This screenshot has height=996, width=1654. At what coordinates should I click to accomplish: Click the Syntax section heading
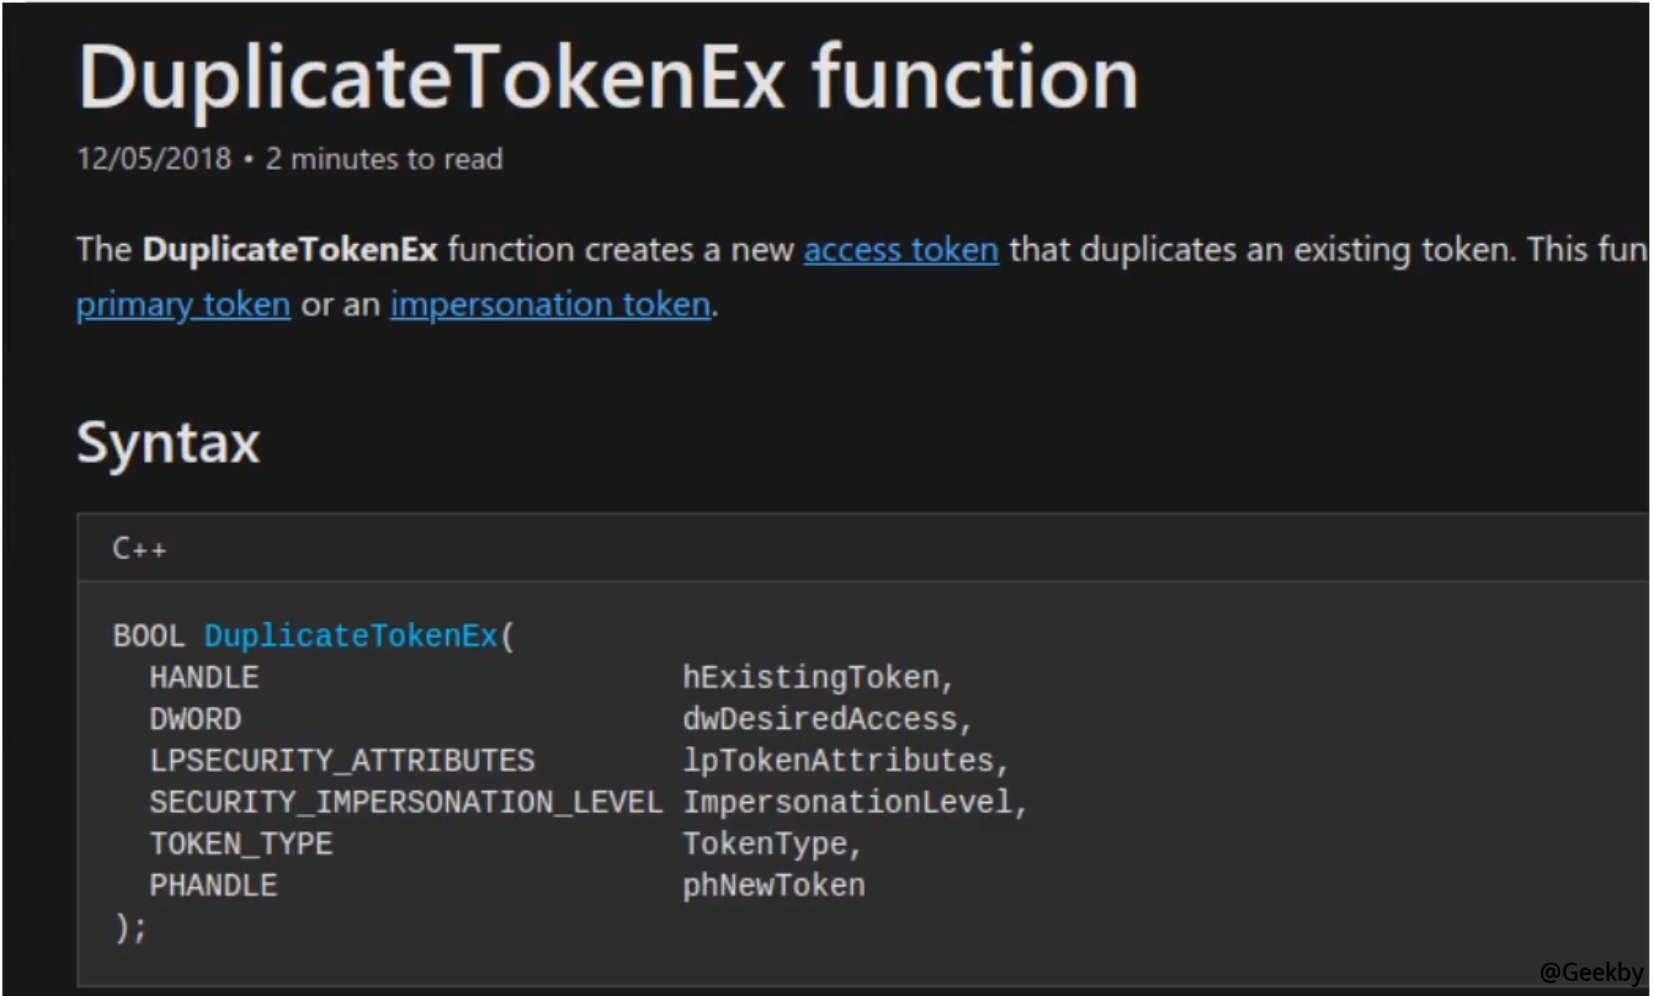point(168,442)
